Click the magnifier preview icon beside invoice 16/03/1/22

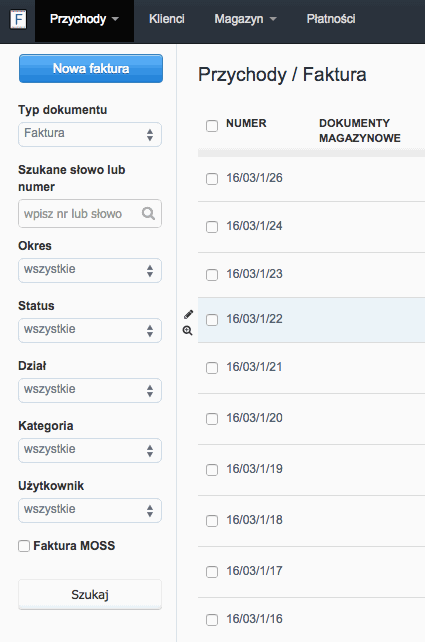click(188, 330)
